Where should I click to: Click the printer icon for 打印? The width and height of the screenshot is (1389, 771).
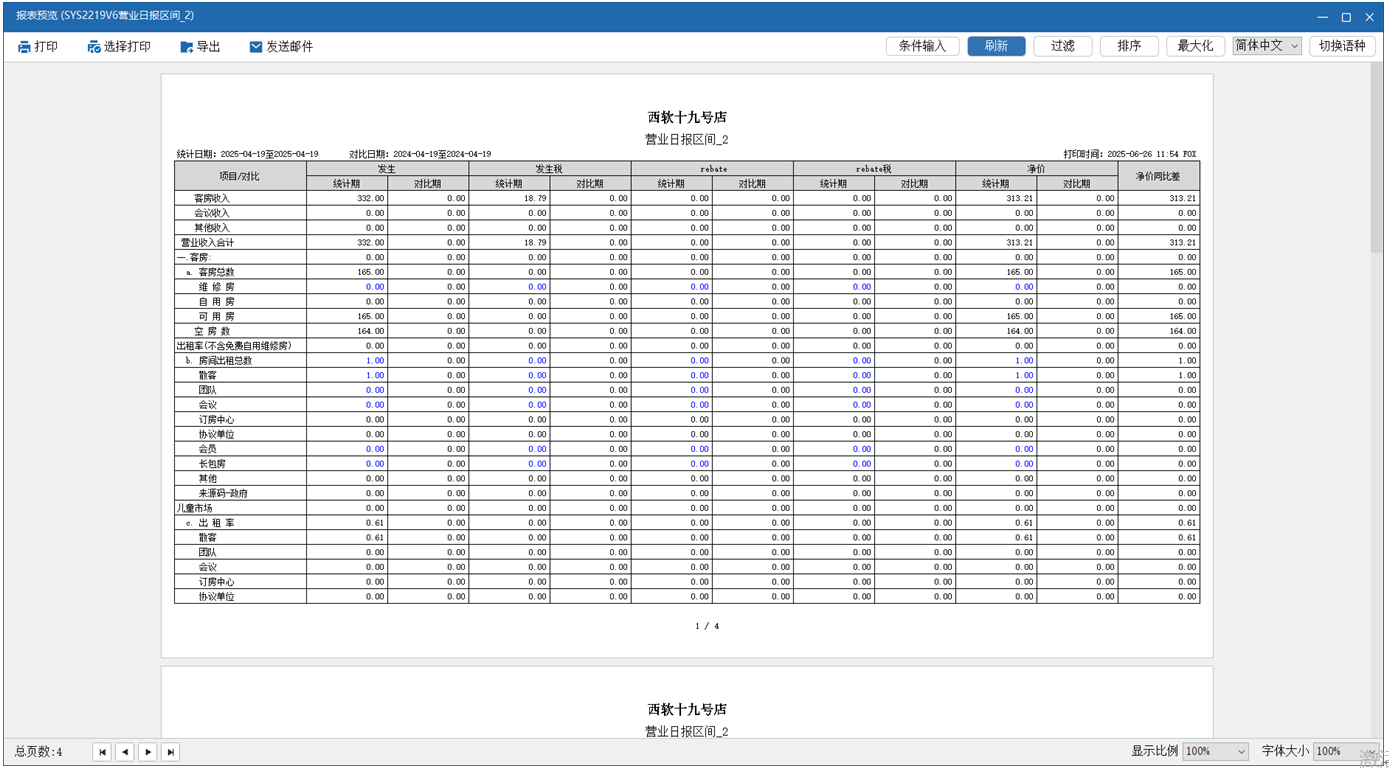[x=24, y=47]
